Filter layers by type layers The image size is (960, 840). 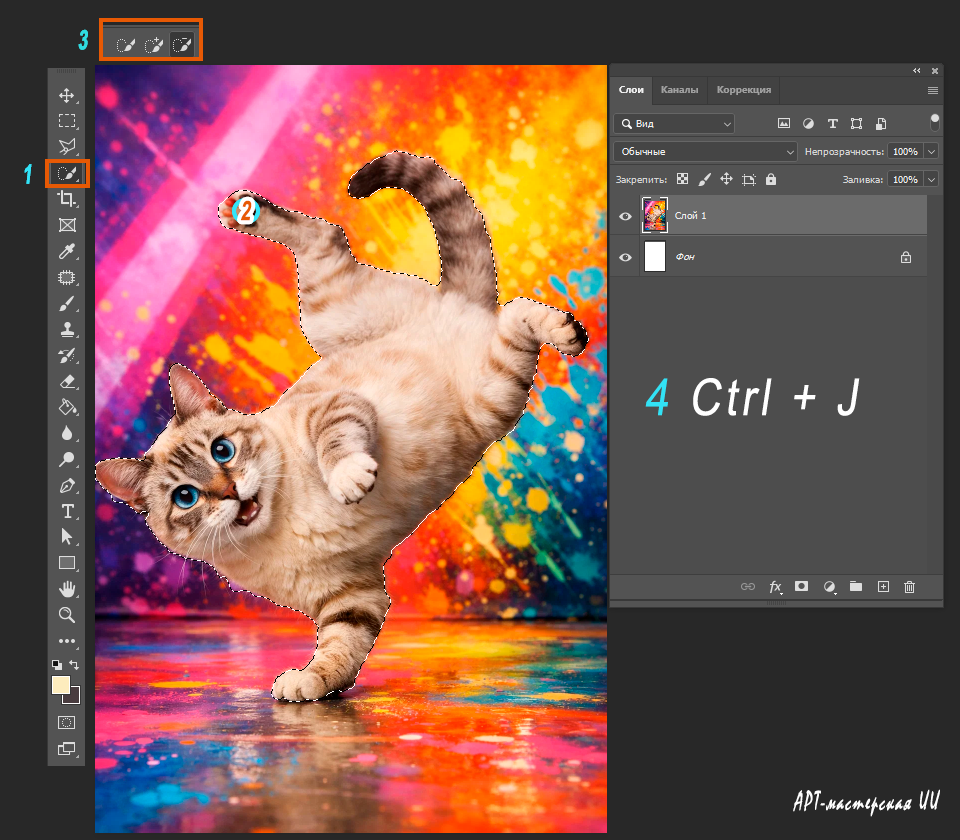click(833, 124)
